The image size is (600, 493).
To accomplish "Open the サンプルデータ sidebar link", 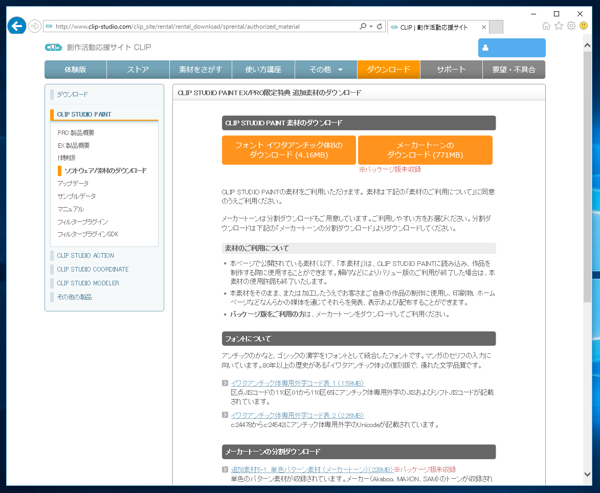I will point(77,196).
